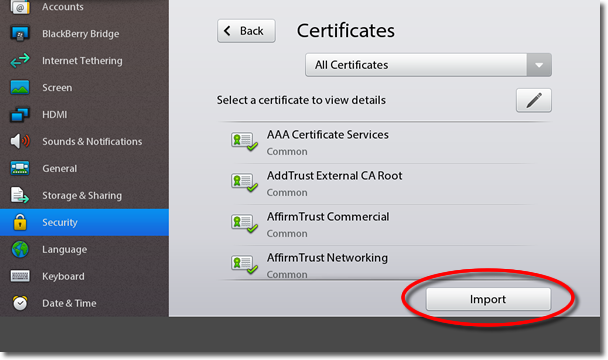The width and height of the screenshot is (608, 360).
Task: Click the Language globe icon
Action: 19,249
